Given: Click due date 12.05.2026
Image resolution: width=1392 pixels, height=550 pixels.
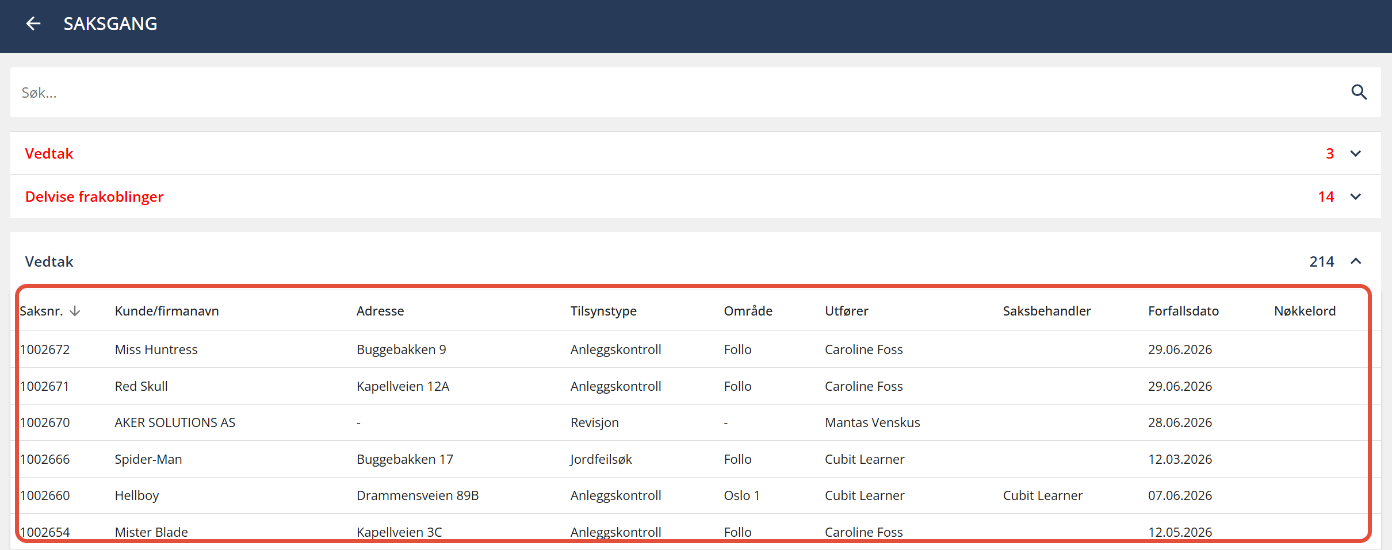Looking at the screenshot, I should [x=1180, y=532].
